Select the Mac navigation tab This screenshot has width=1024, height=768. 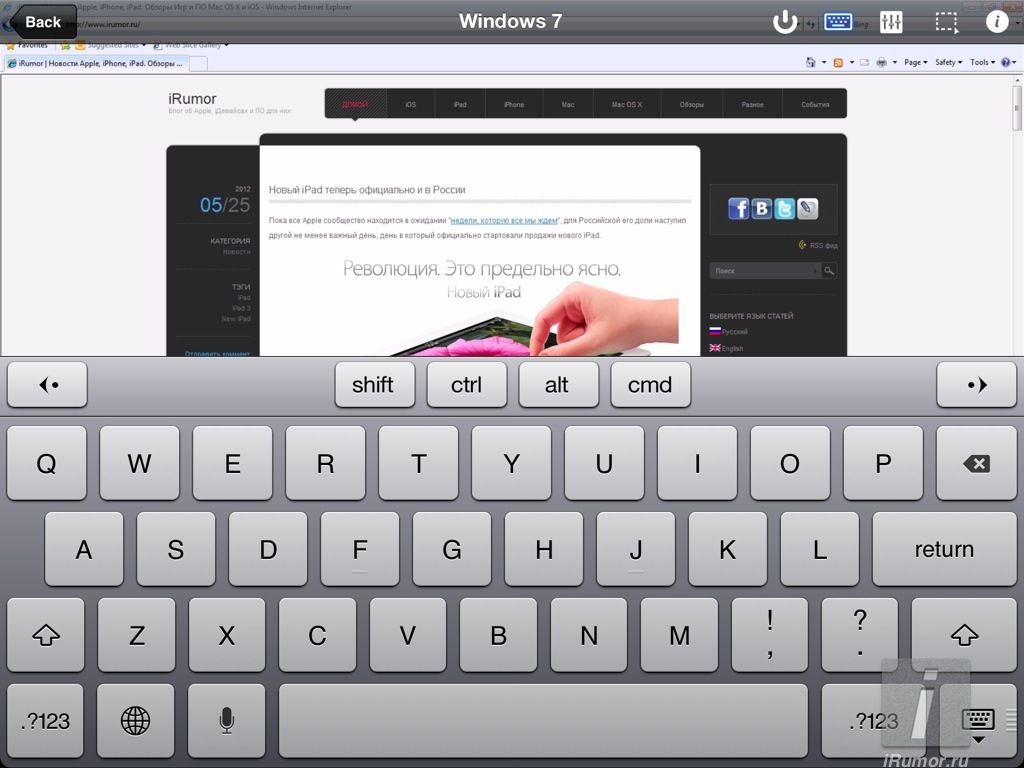(x=568, y=104)
